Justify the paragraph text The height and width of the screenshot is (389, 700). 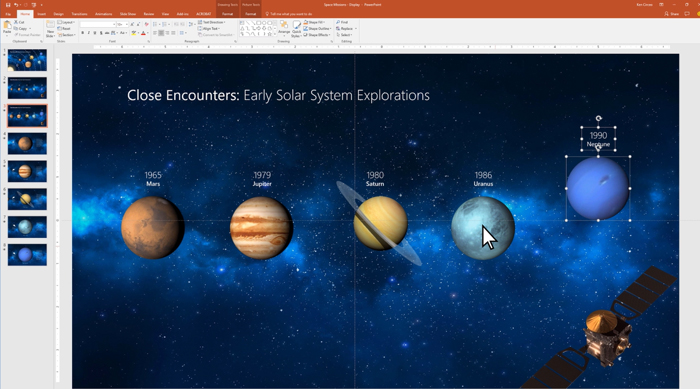tap(173, 33)
